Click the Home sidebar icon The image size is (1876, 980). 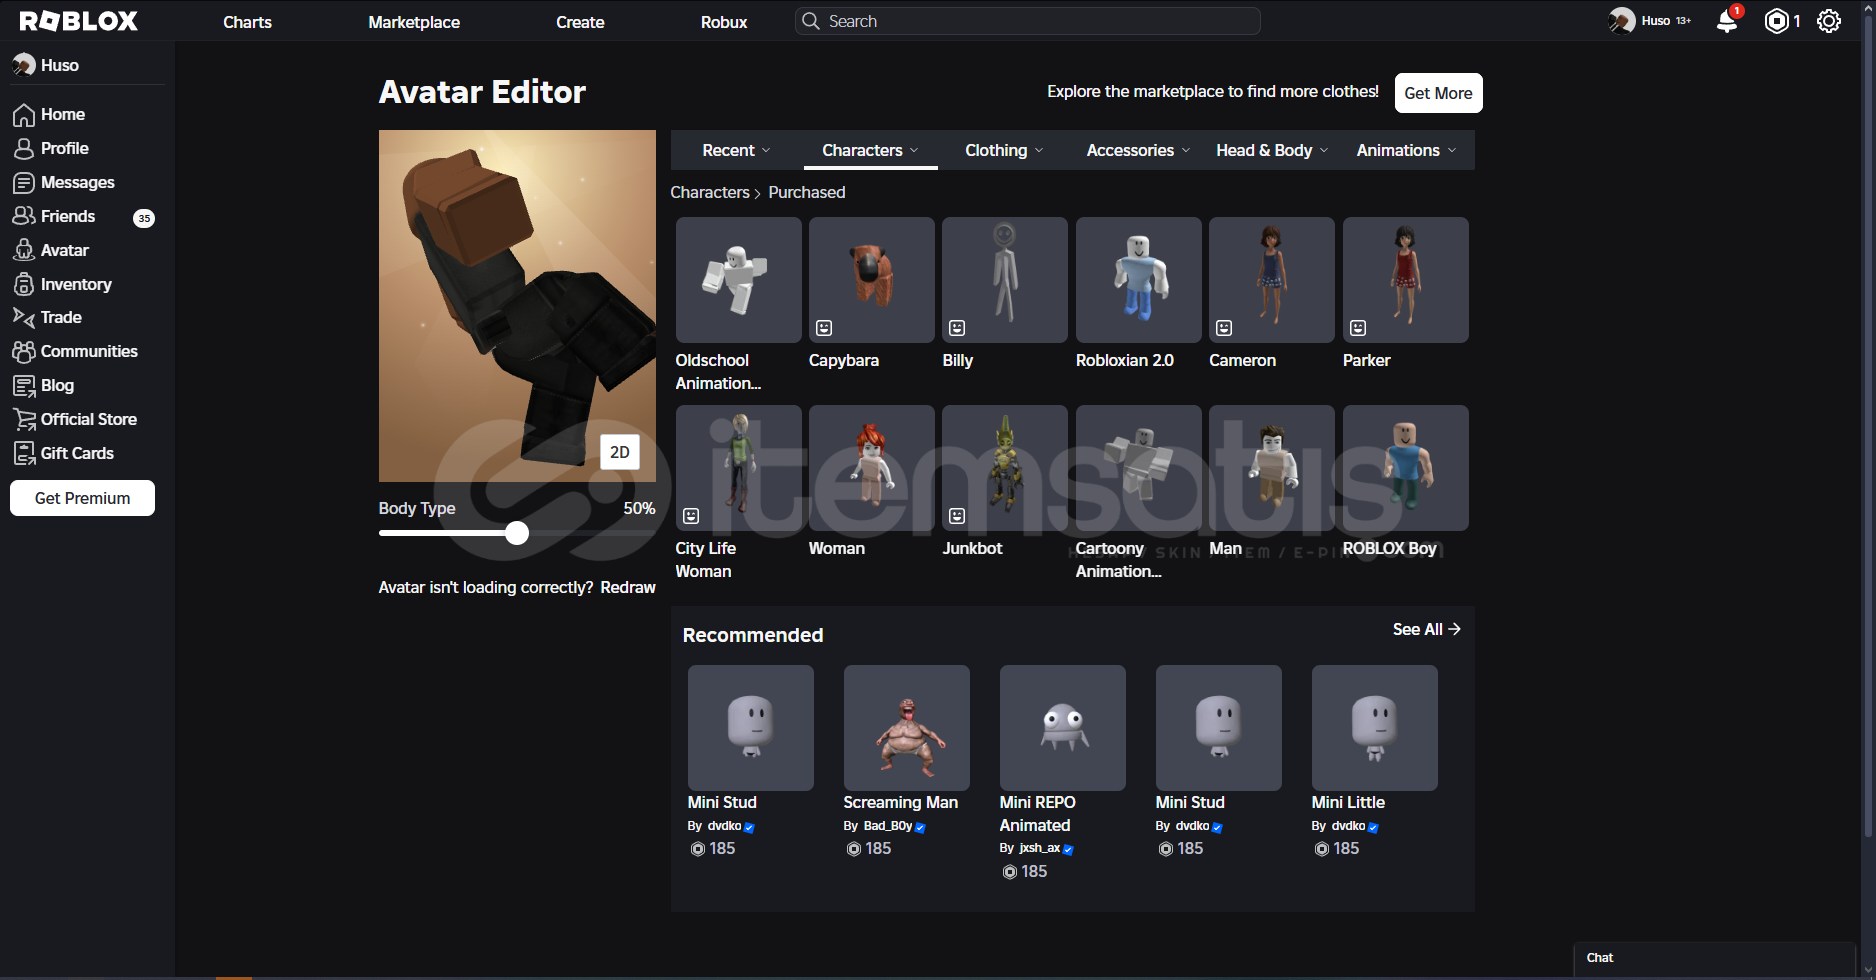[24, 115]
